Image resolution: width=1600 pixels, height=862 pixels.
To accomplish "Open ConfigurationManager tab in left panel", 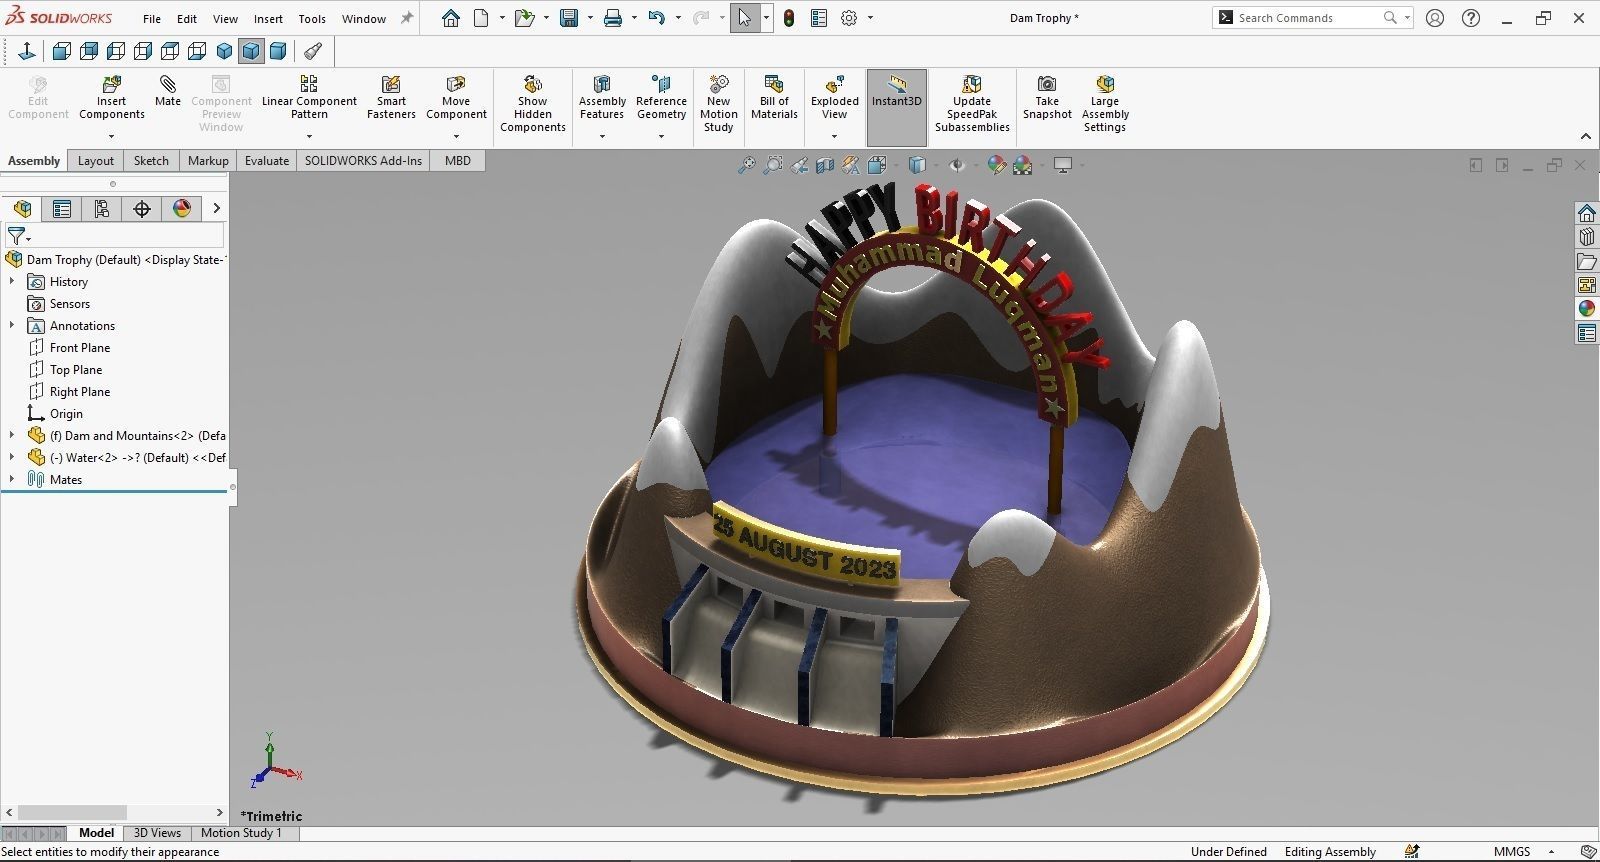I will tap(102, 208).
